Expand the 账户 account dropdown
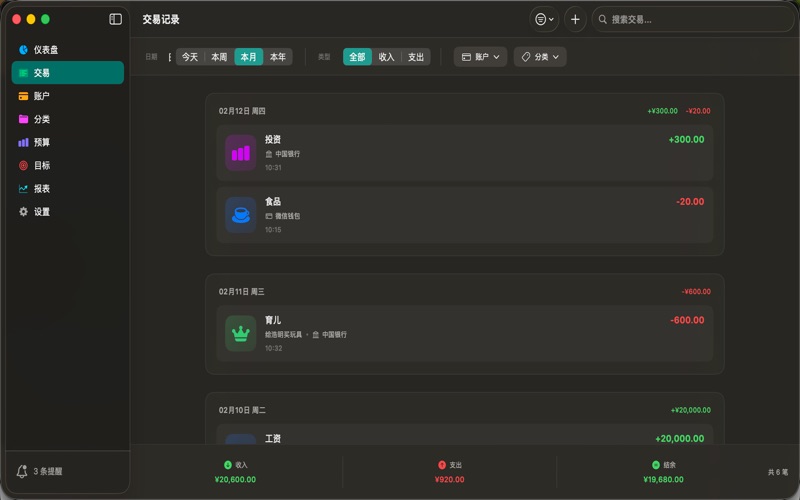Image resolution: width=800 pixels, height=500 pixels. point(480,57)
